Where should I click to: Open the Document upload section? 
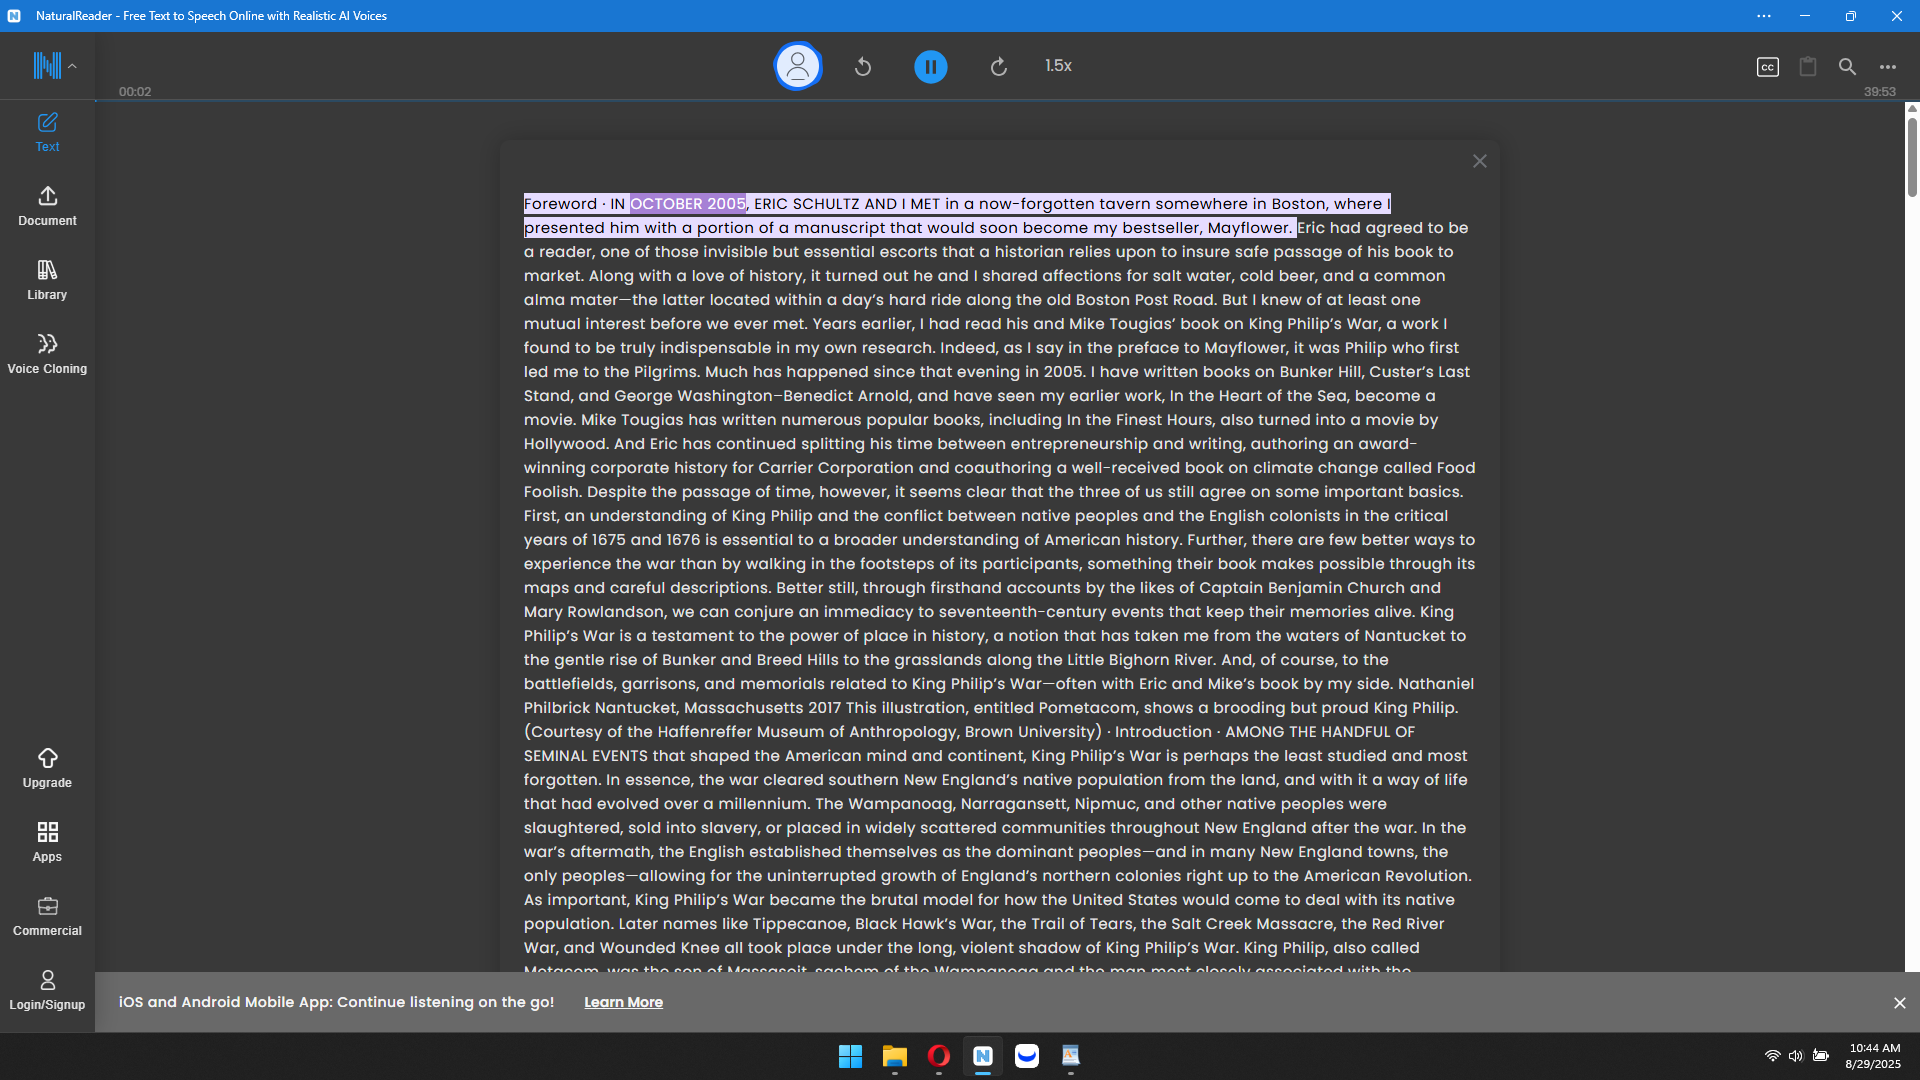47,206
